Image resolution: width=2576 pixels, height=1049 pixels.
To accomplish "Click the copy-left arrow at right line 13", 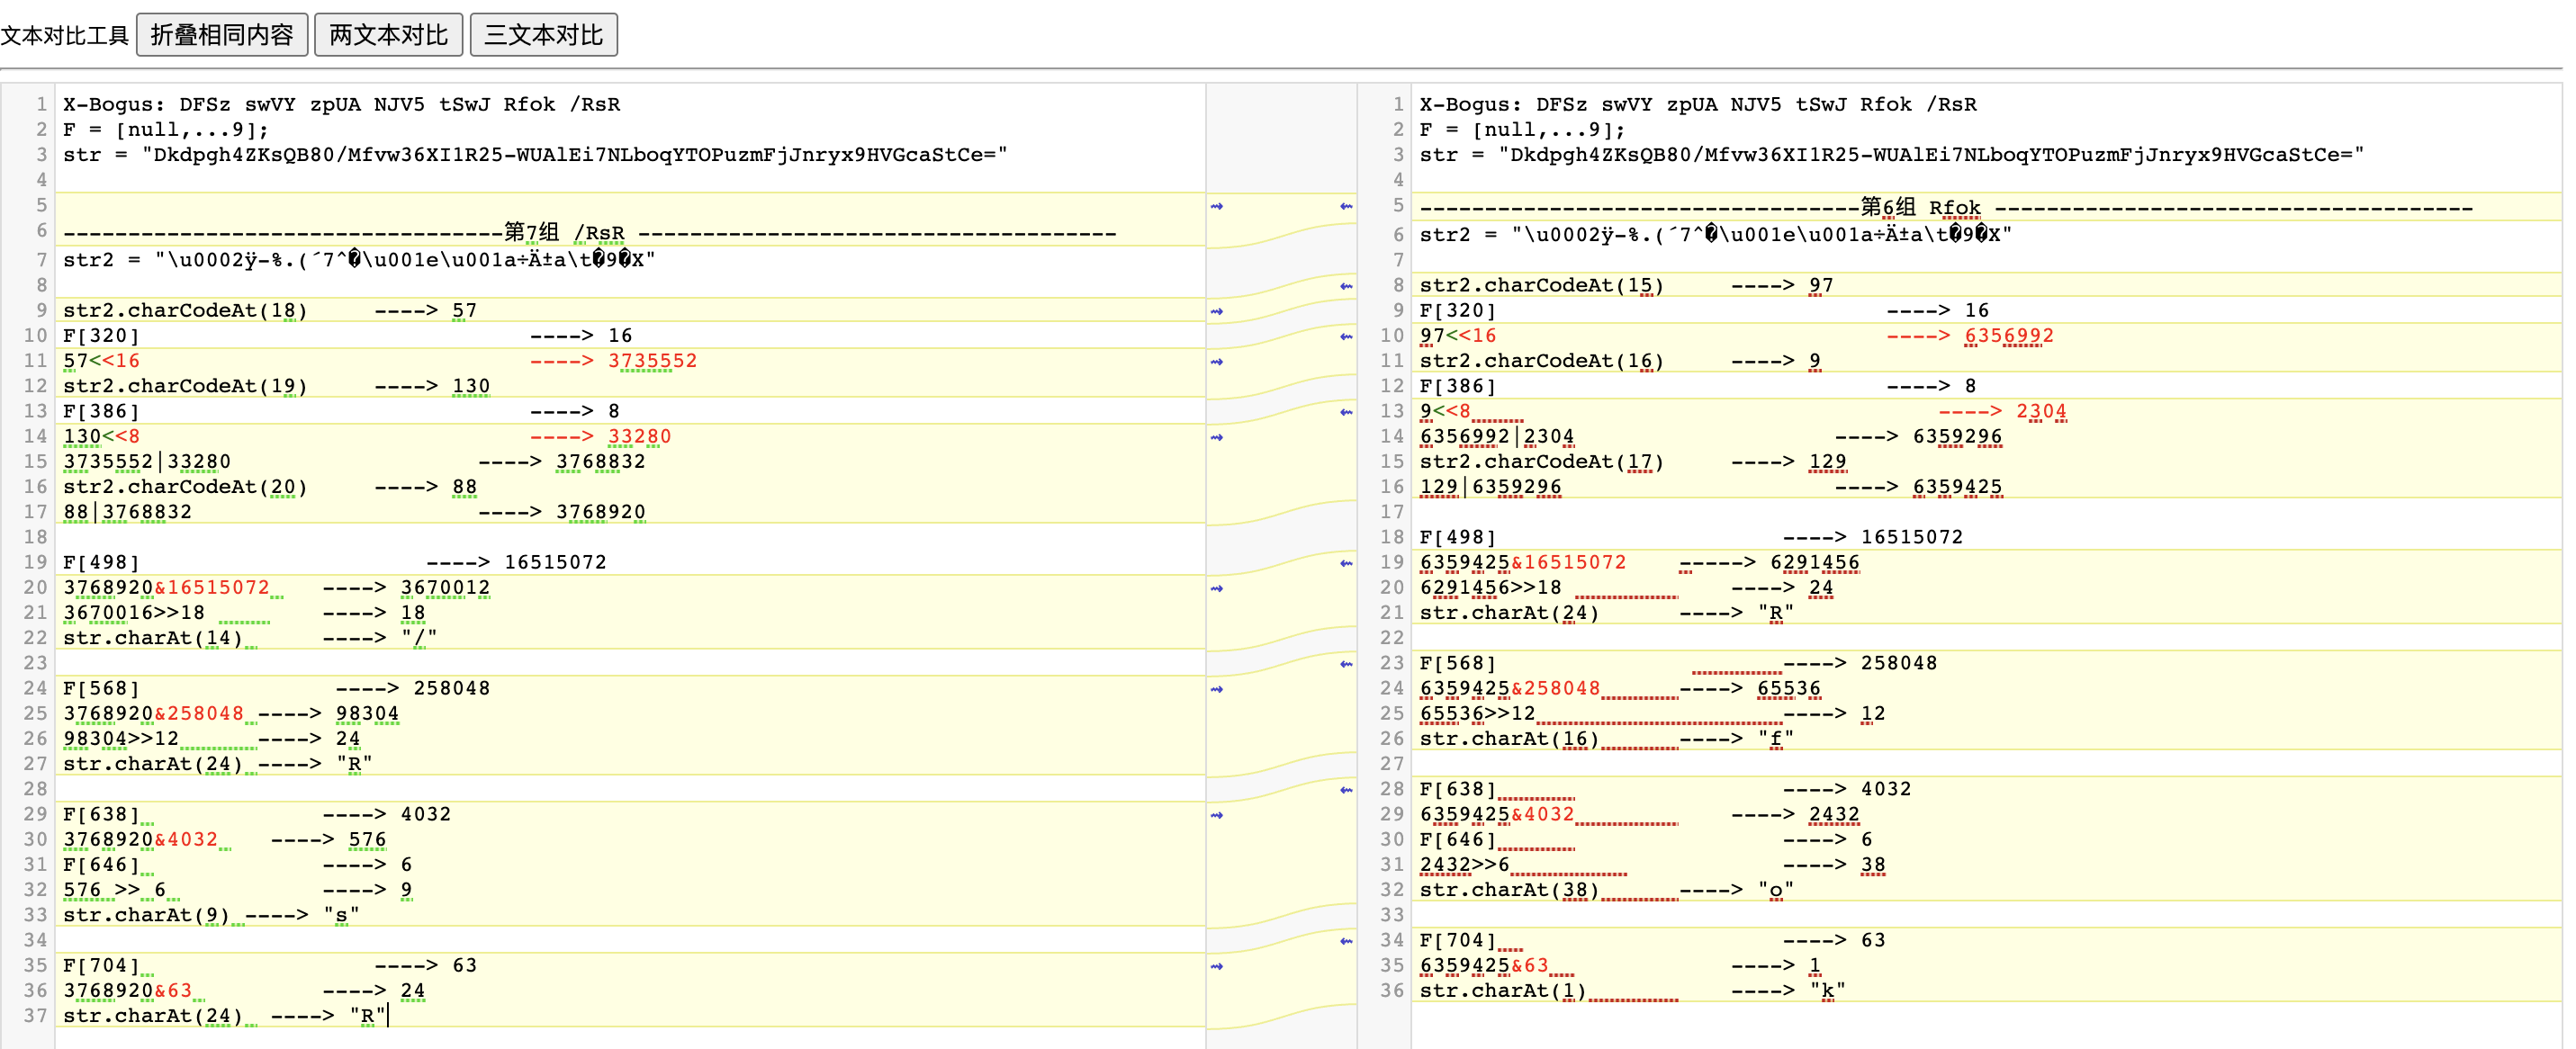I will (1346, 412).
